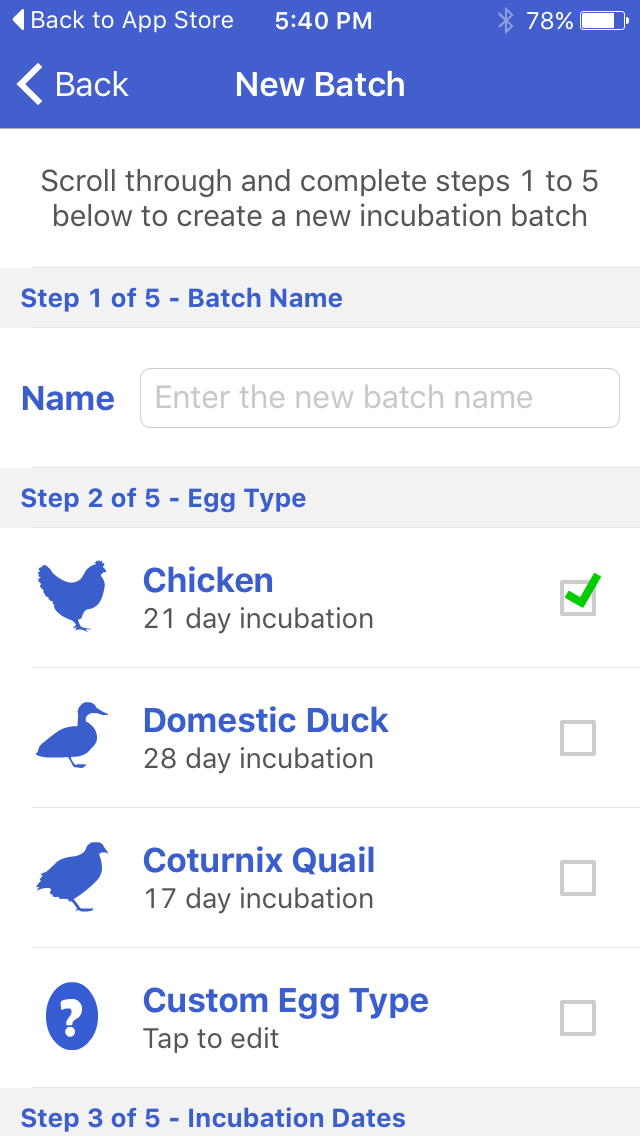Tap the question mark custom egg icon
Screen dimensions: 640x1136
[72, 1017]
